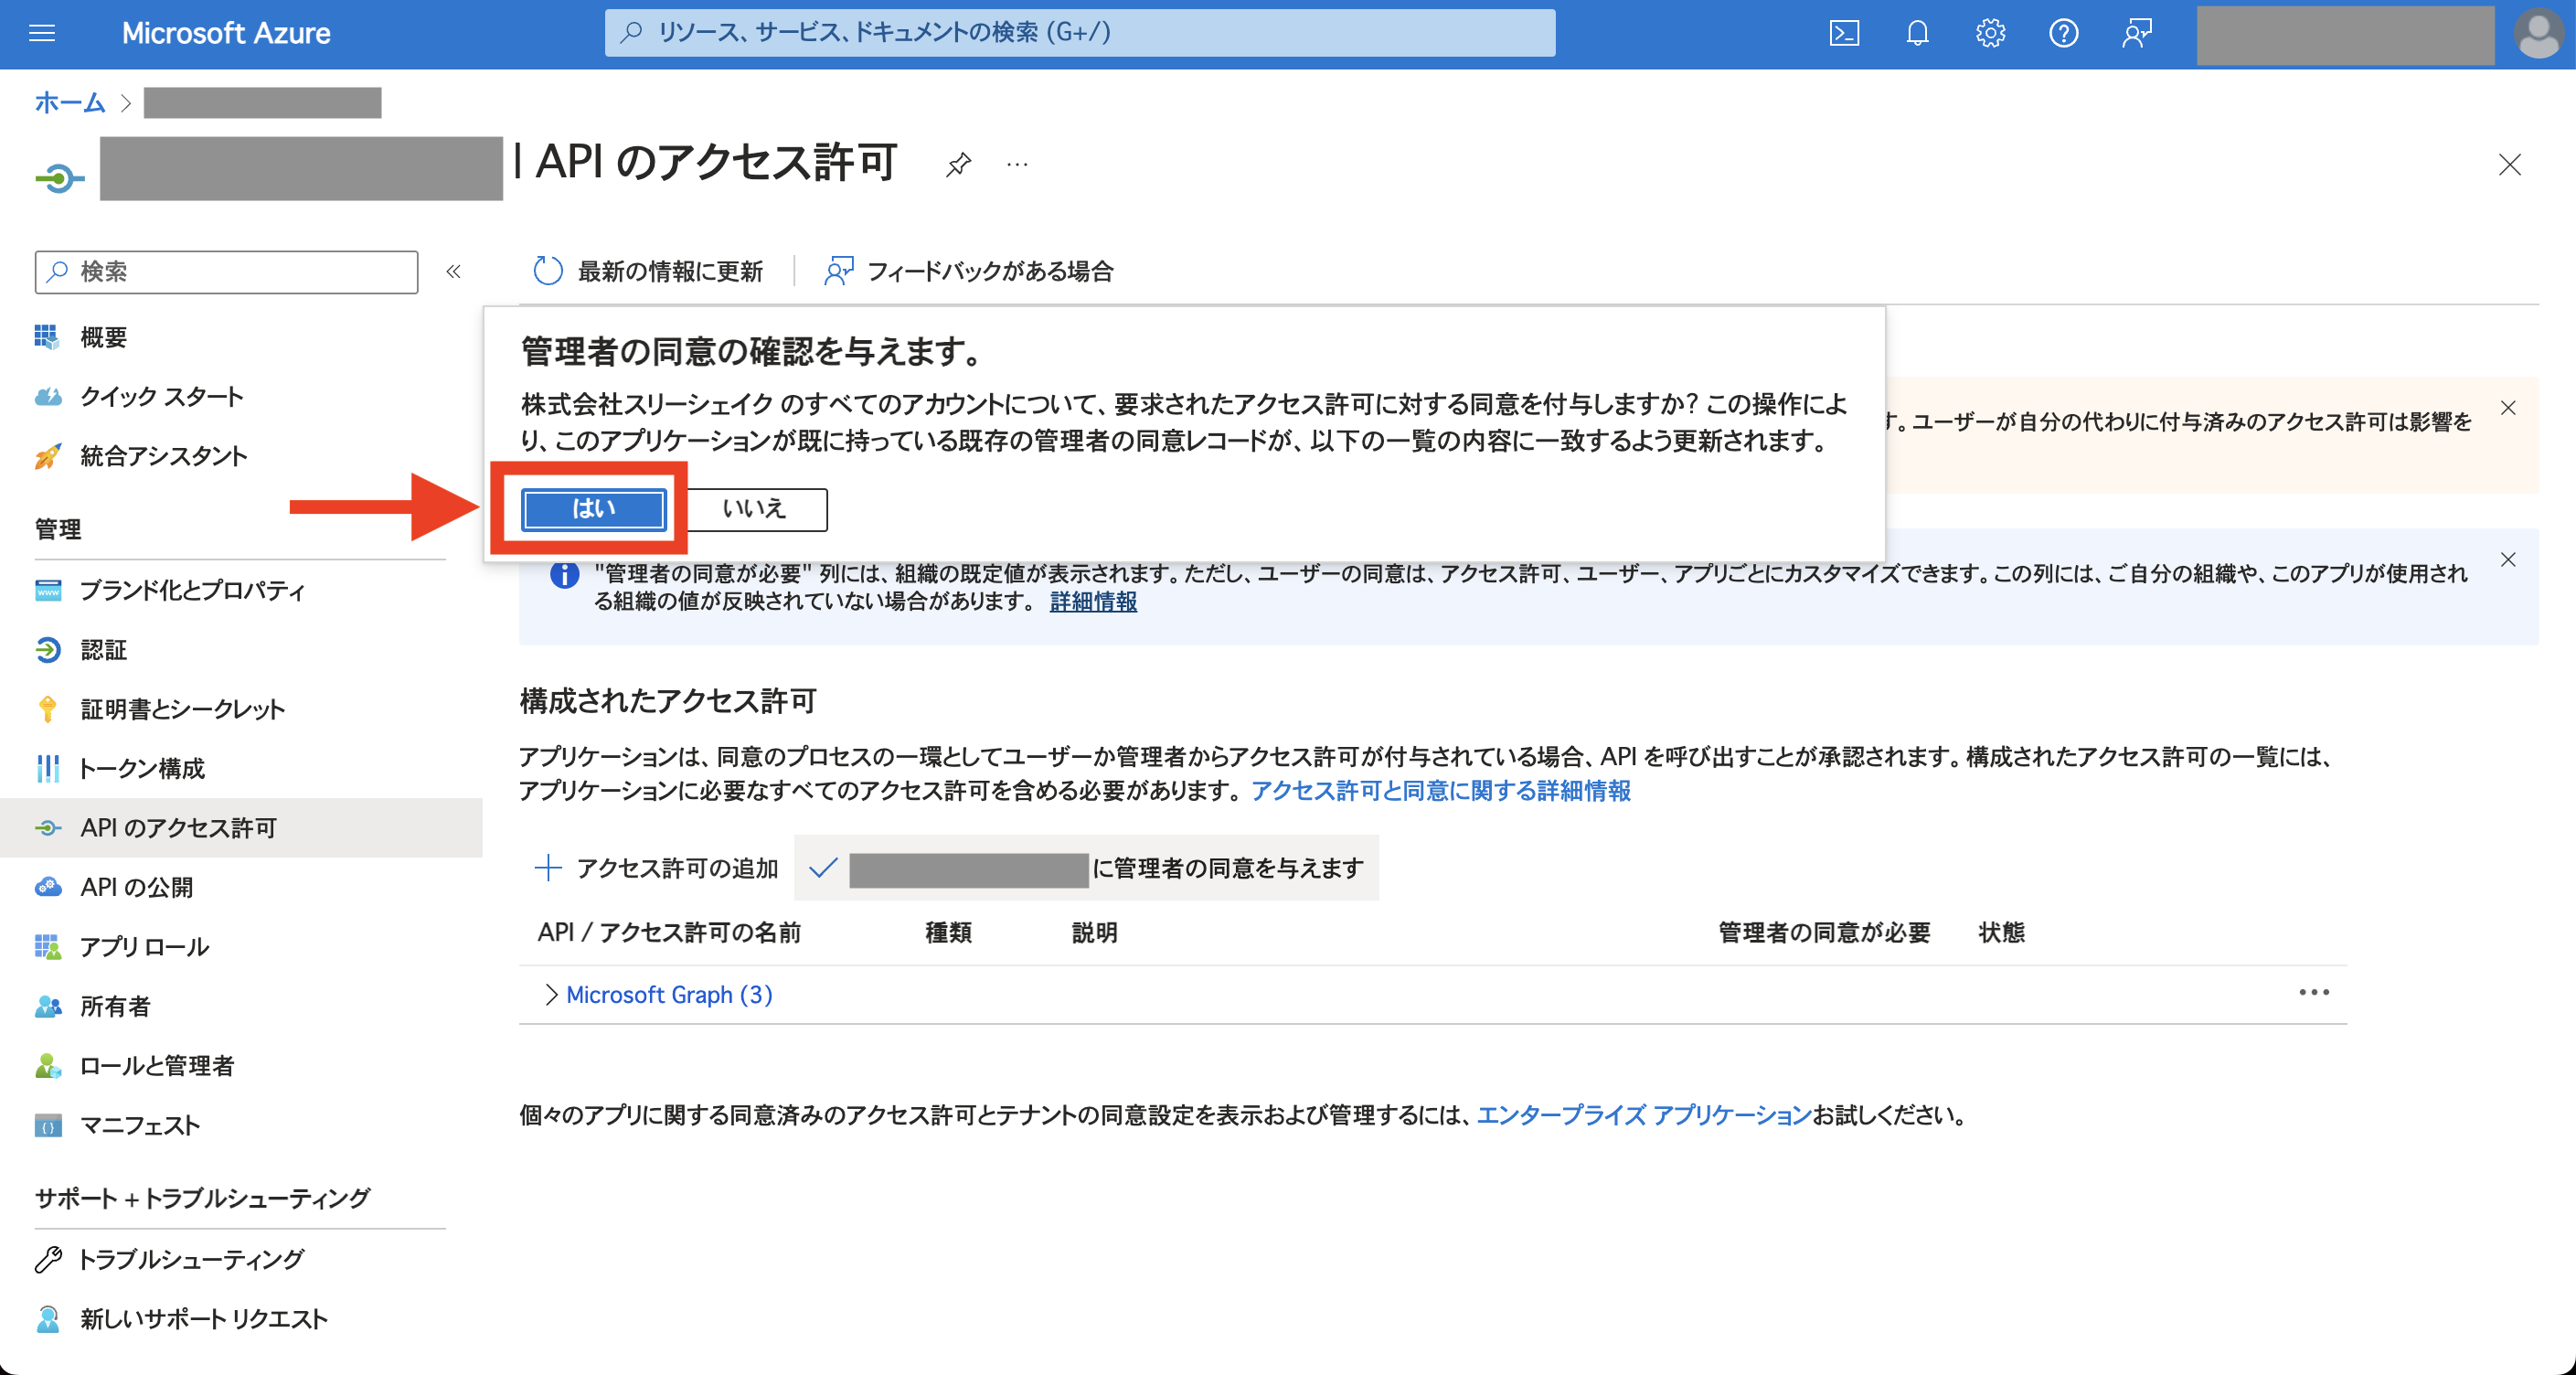Viewport: 2576px width, 1375px height.
Task: Click アクセス許可の追加 button
Action: (x=656, y=868)
